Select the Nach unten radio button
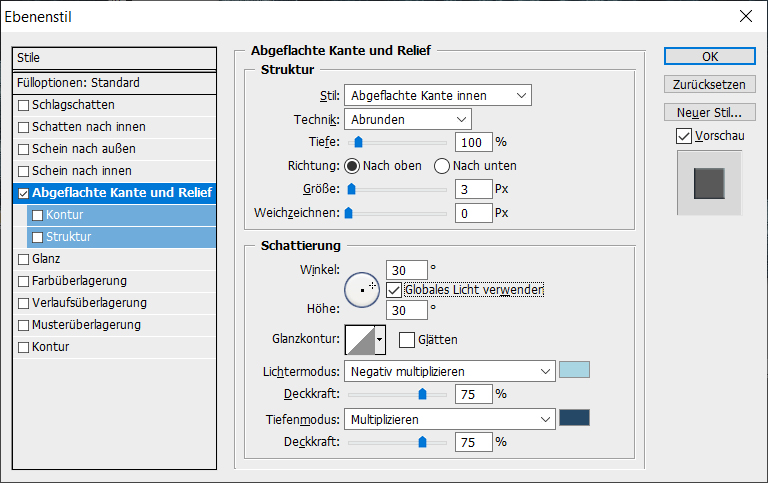The image size is (768, 483). click(442, 165)
